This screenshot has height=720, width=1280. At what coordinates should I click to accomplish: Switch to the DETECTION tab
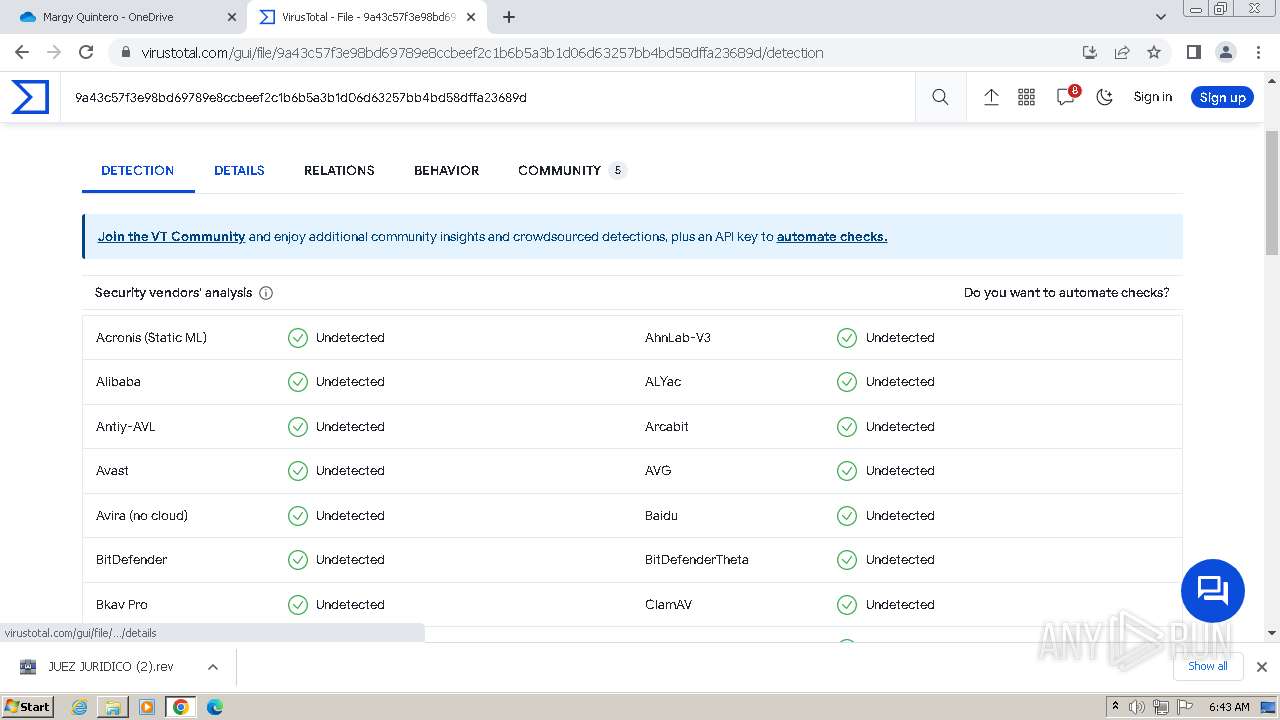coord(138,170)
